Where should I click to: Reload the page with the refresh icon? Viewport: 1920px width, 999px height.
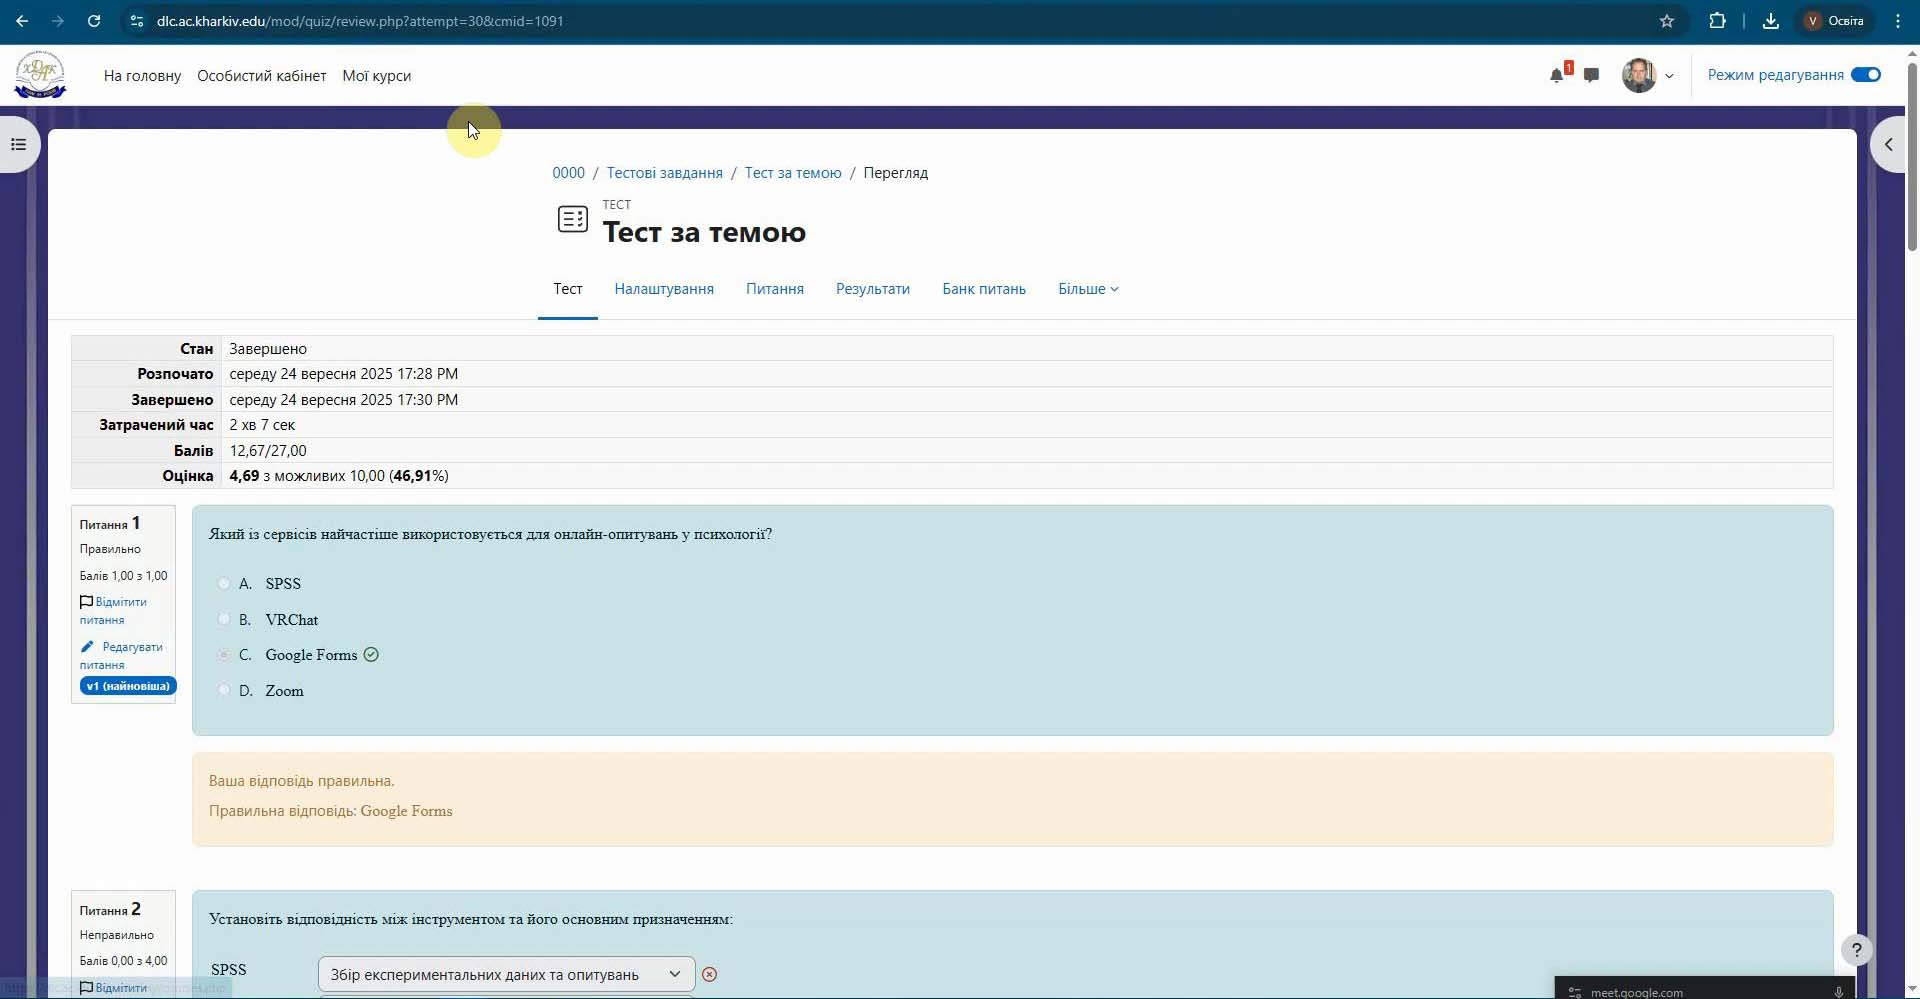click(x=94, y=21)
